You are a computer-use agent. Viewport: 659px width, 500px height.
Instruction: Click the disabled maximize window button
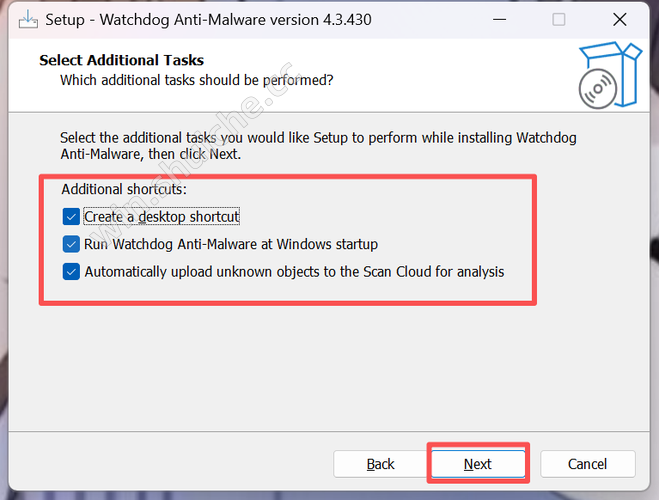click(x=559, y=19)
